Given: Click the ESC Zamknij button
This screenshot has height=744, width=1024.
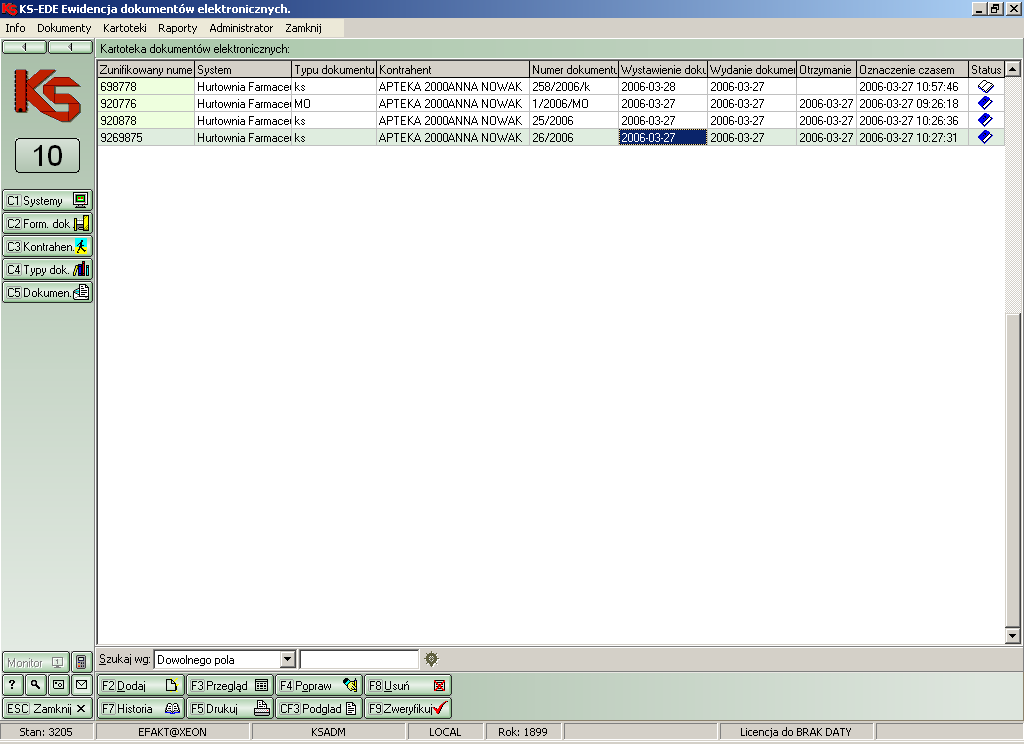Looking at the screenshot, I should pyautogui.click(x=47, y=708).
